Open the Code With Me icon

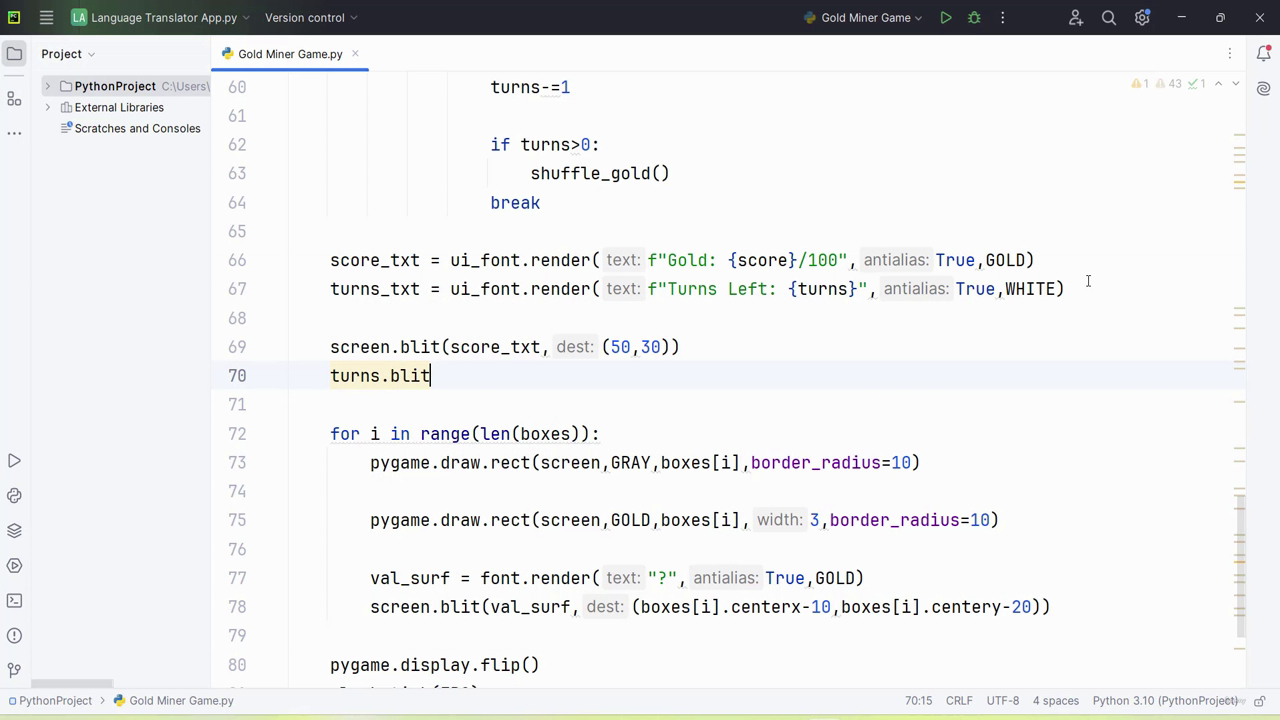1076,18
